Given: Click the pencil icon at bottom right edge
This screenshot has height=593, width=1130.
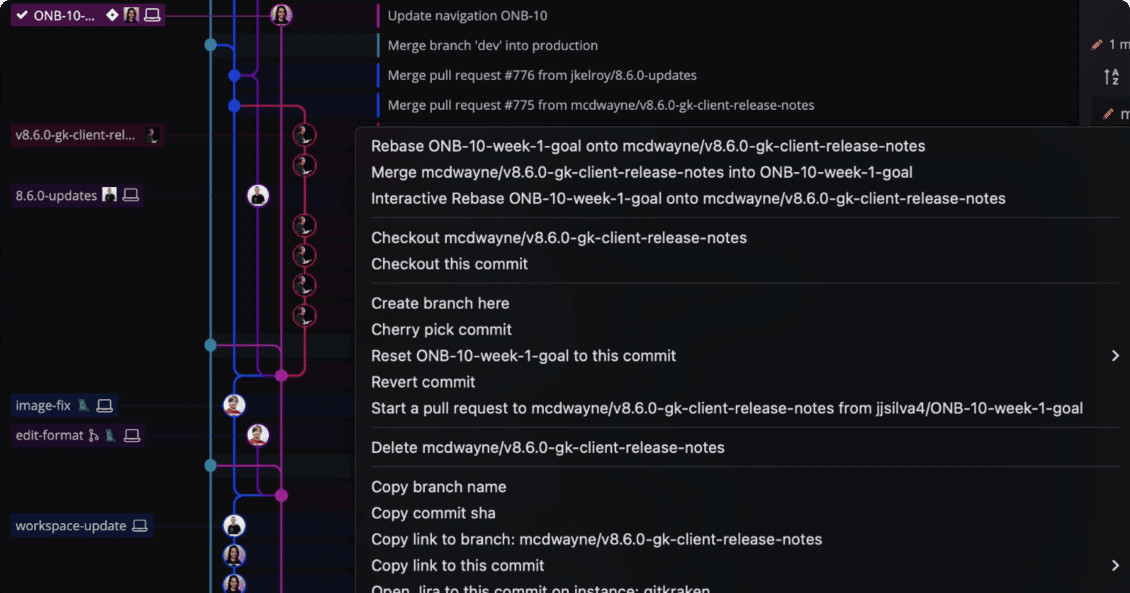Looking at the screenshot, I should pyautogui.click(x=1109, y=113).
